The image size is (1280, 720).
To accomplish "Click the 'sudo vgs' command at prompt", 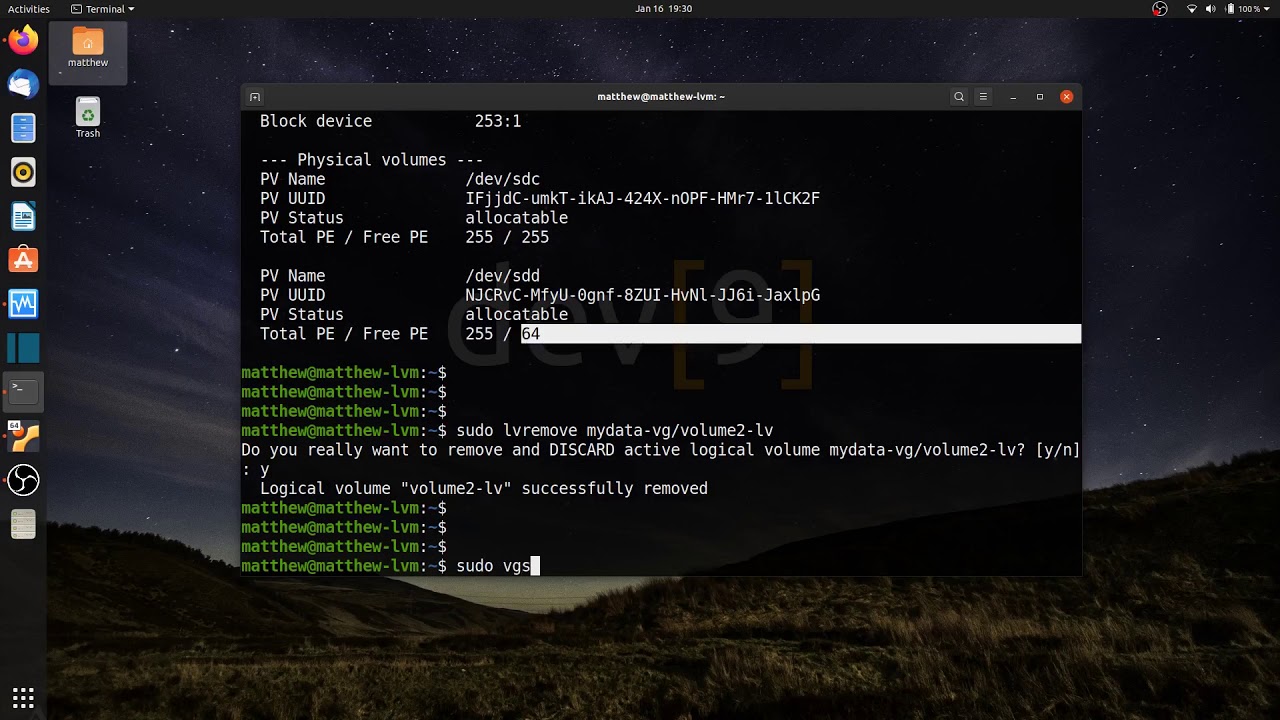I will [x=493, y=566].
